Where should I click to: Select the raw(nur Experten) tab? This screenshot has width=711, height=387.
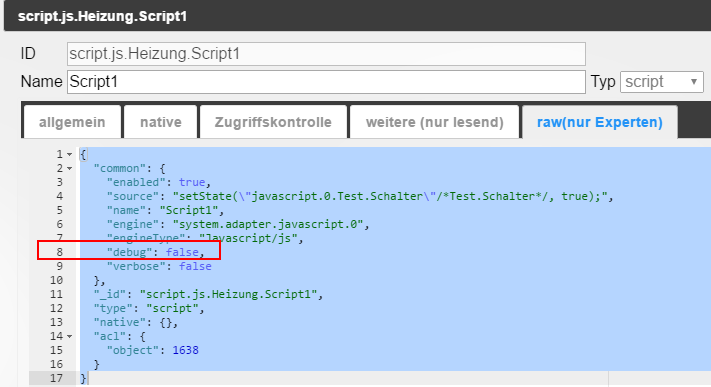pyautogui.click(x=599, y=122)
